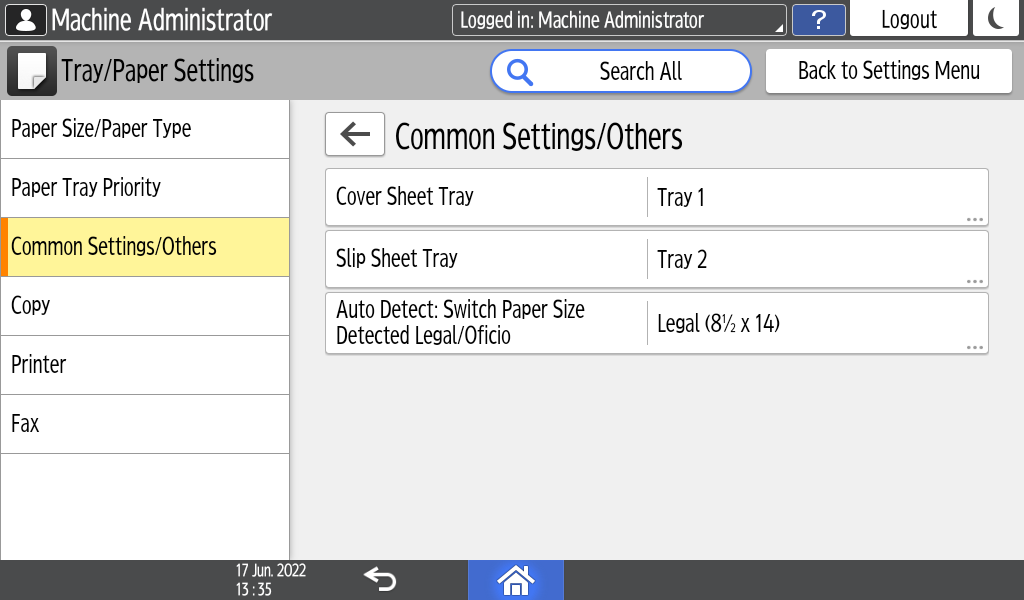This screenshot has height=600, width=1024.
Task: Click the Machine Administrator user icon
Action: pos(25,20)
